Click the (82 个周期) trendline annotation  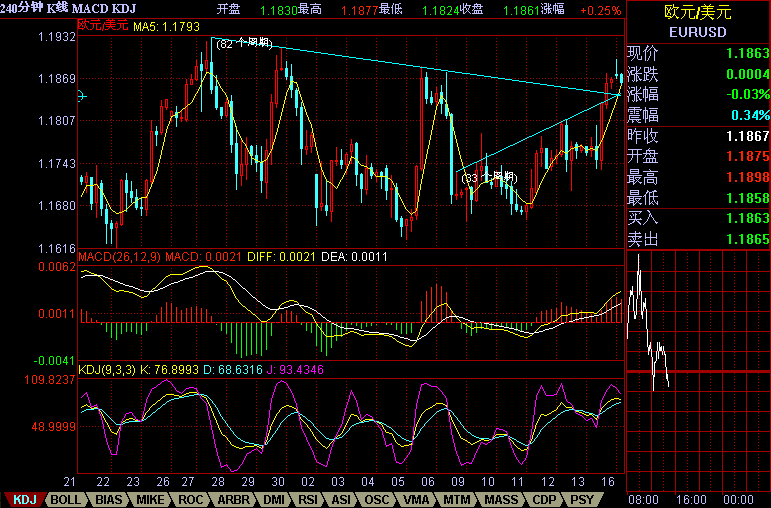244,44
